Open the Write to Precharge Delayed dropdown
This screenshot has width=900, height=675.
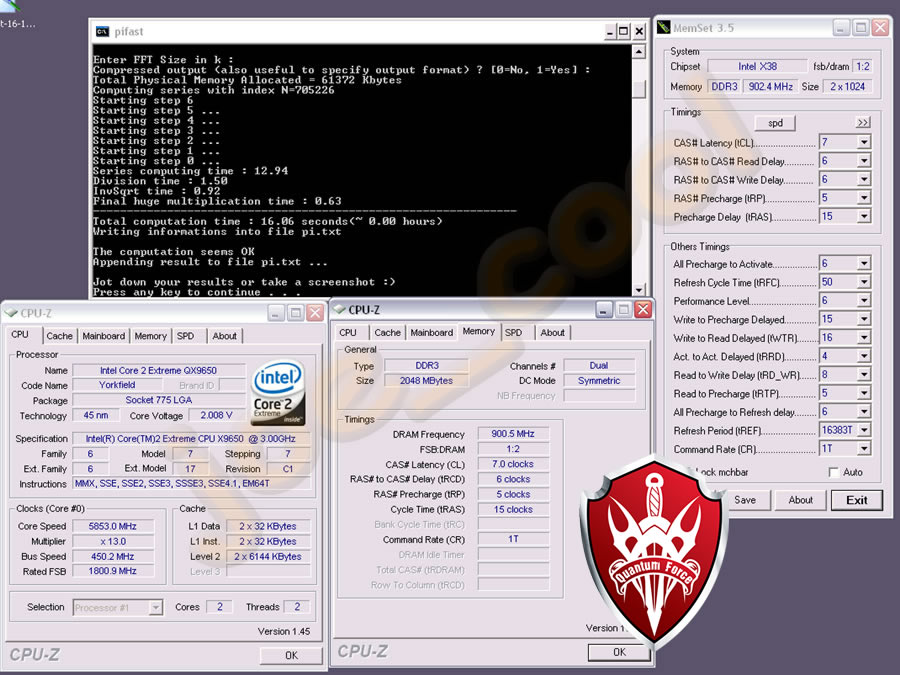point(864,319)
